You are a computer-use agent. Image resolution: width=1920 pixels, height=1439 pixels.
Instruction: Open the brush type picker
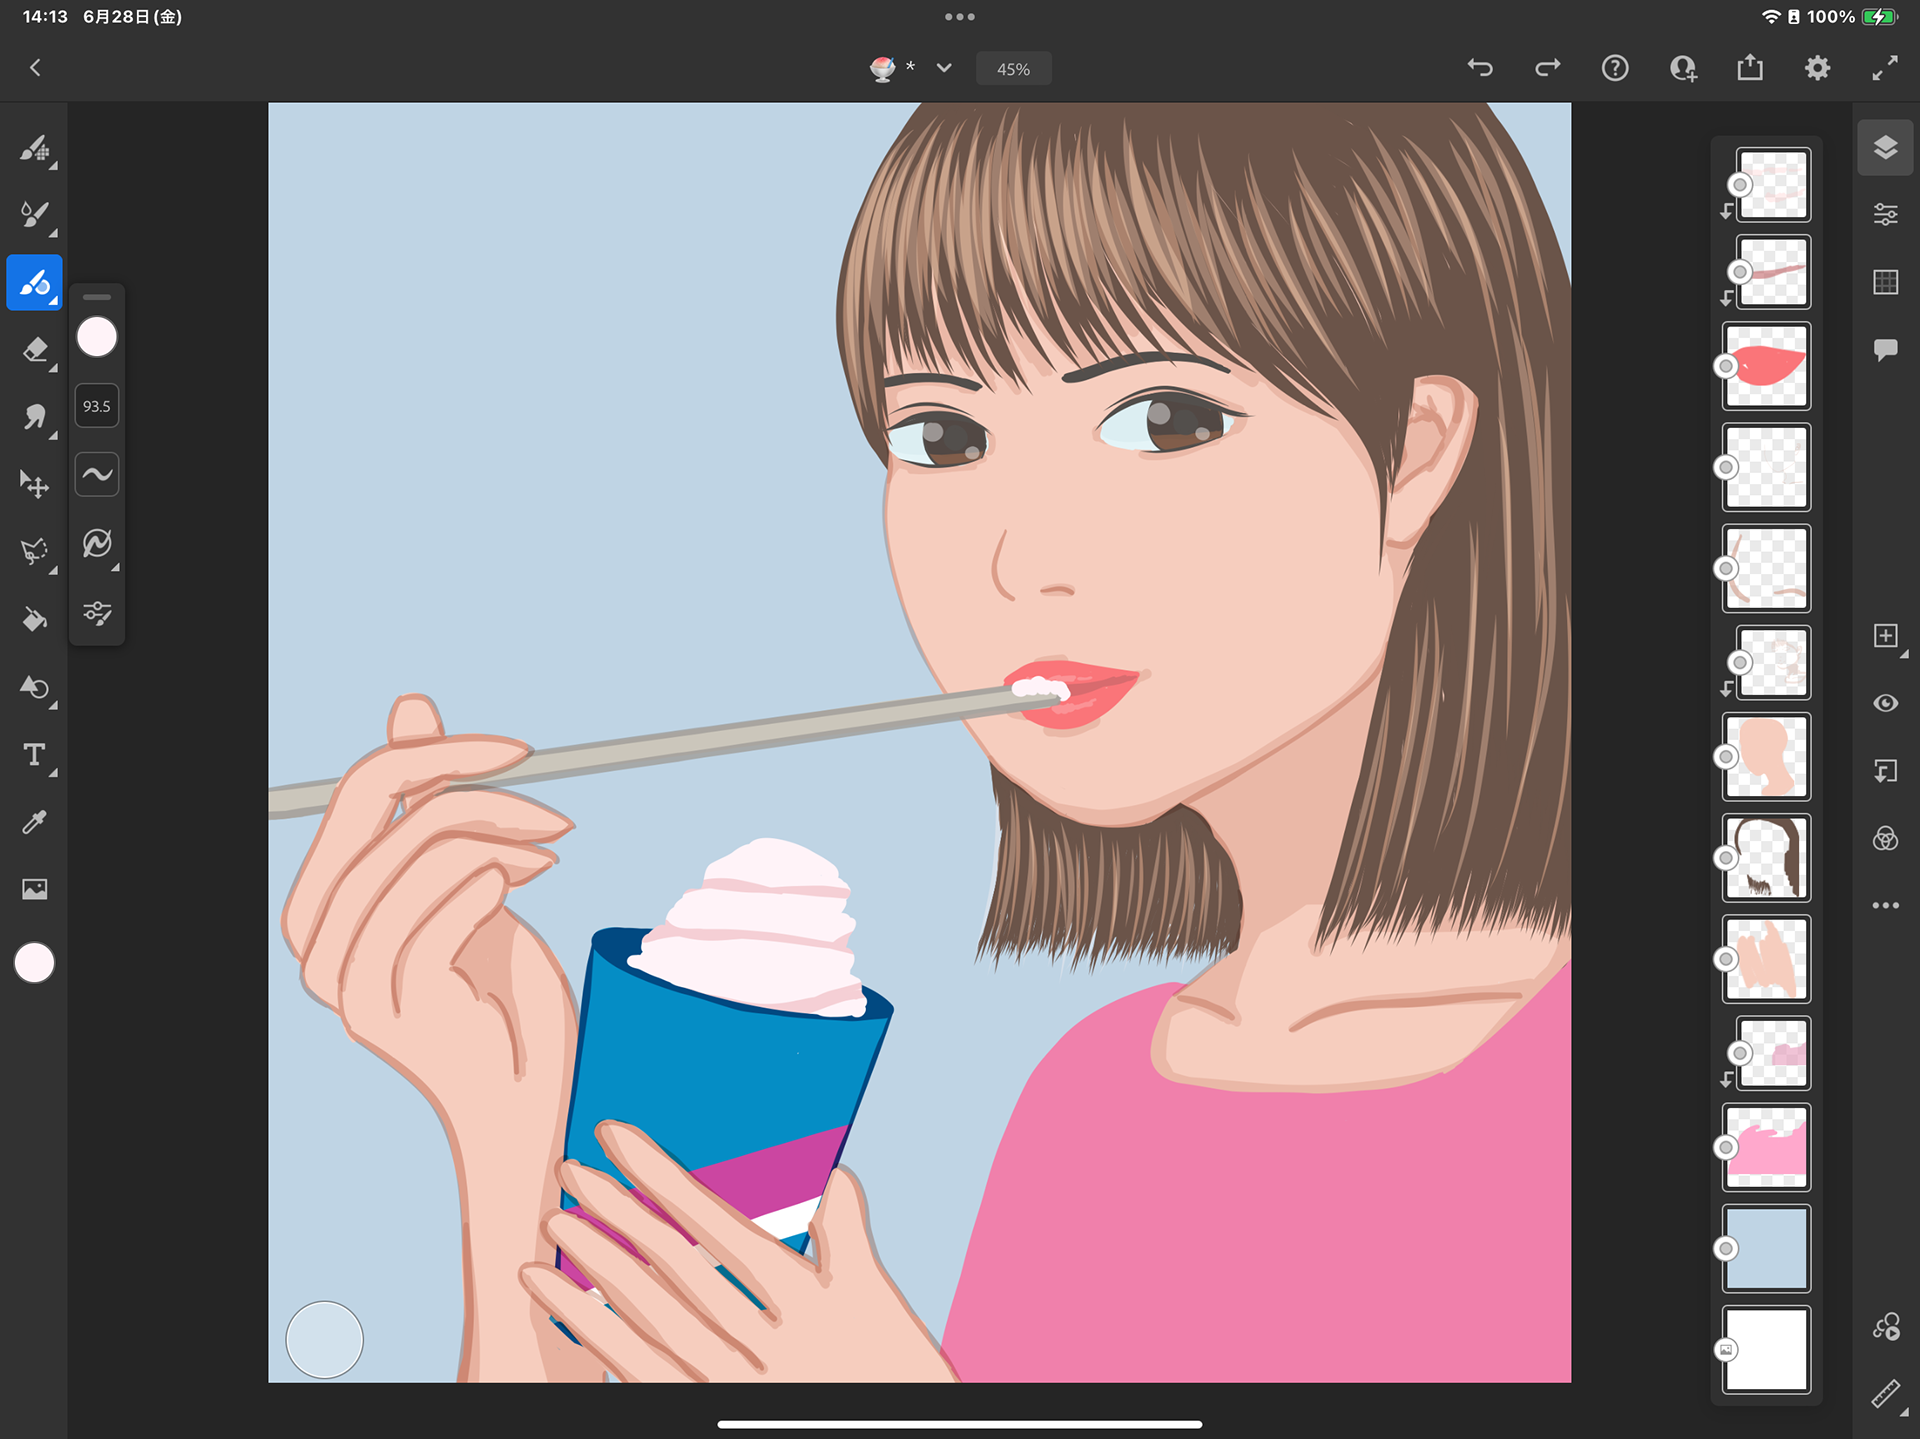97,543
